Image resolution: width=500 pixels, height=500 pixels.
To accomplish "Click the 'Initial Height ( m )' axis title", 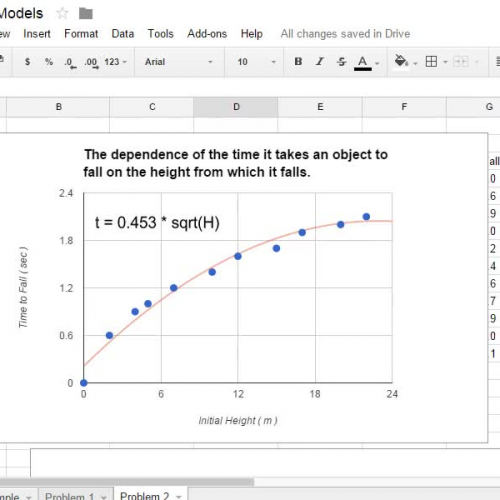I will coord(238,420).
